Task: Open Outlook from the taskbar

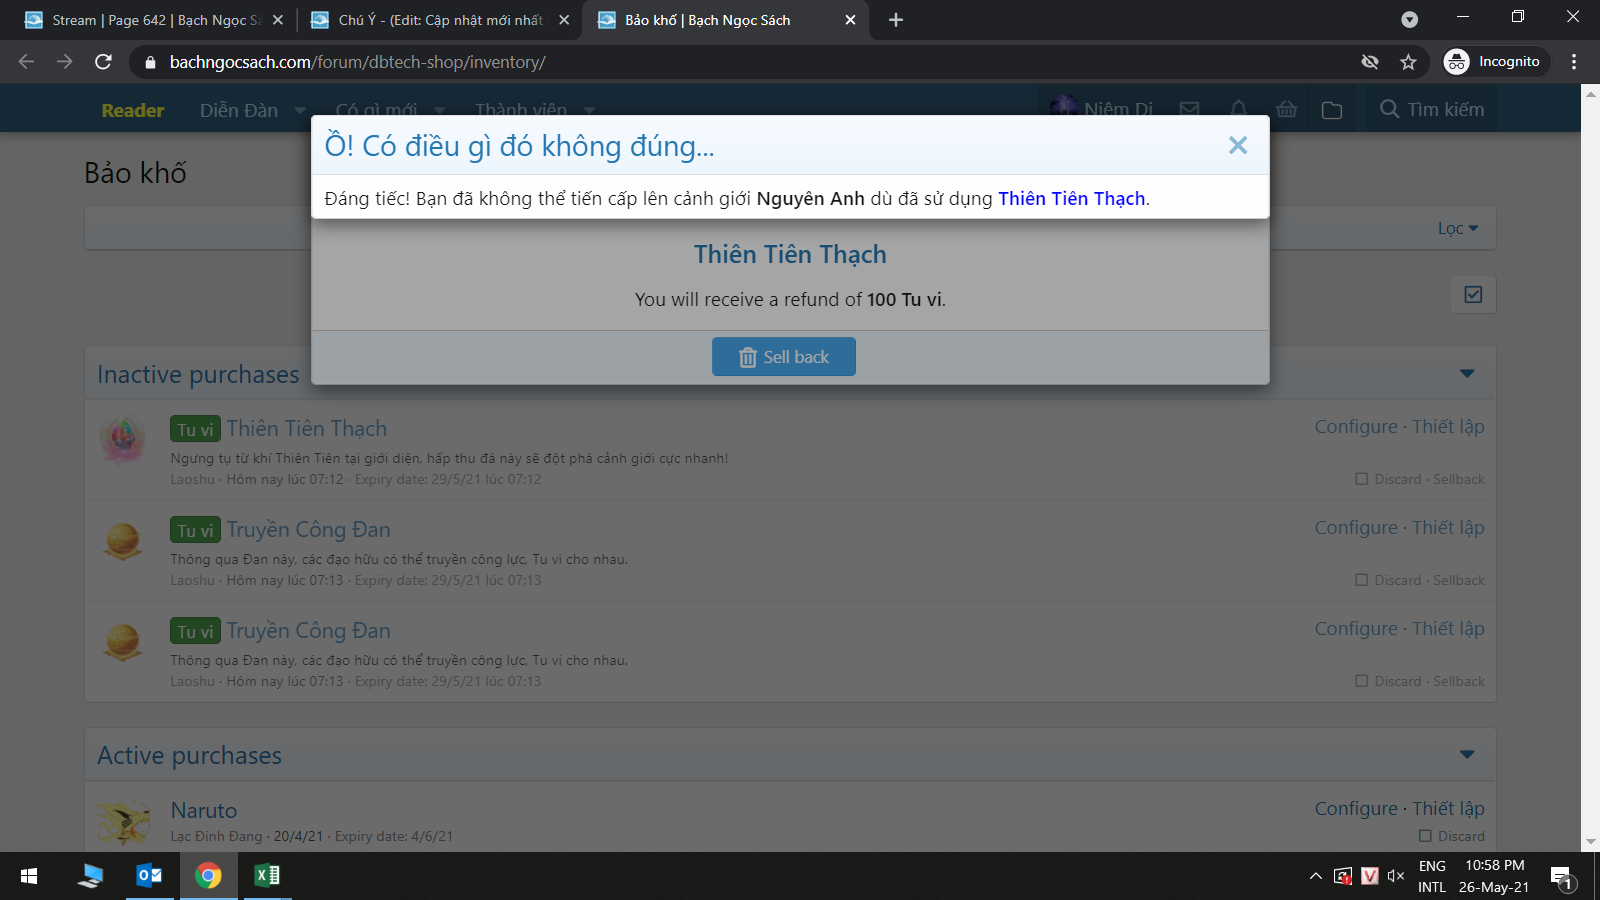Action: pyautogui.click(x=149, y=876)
